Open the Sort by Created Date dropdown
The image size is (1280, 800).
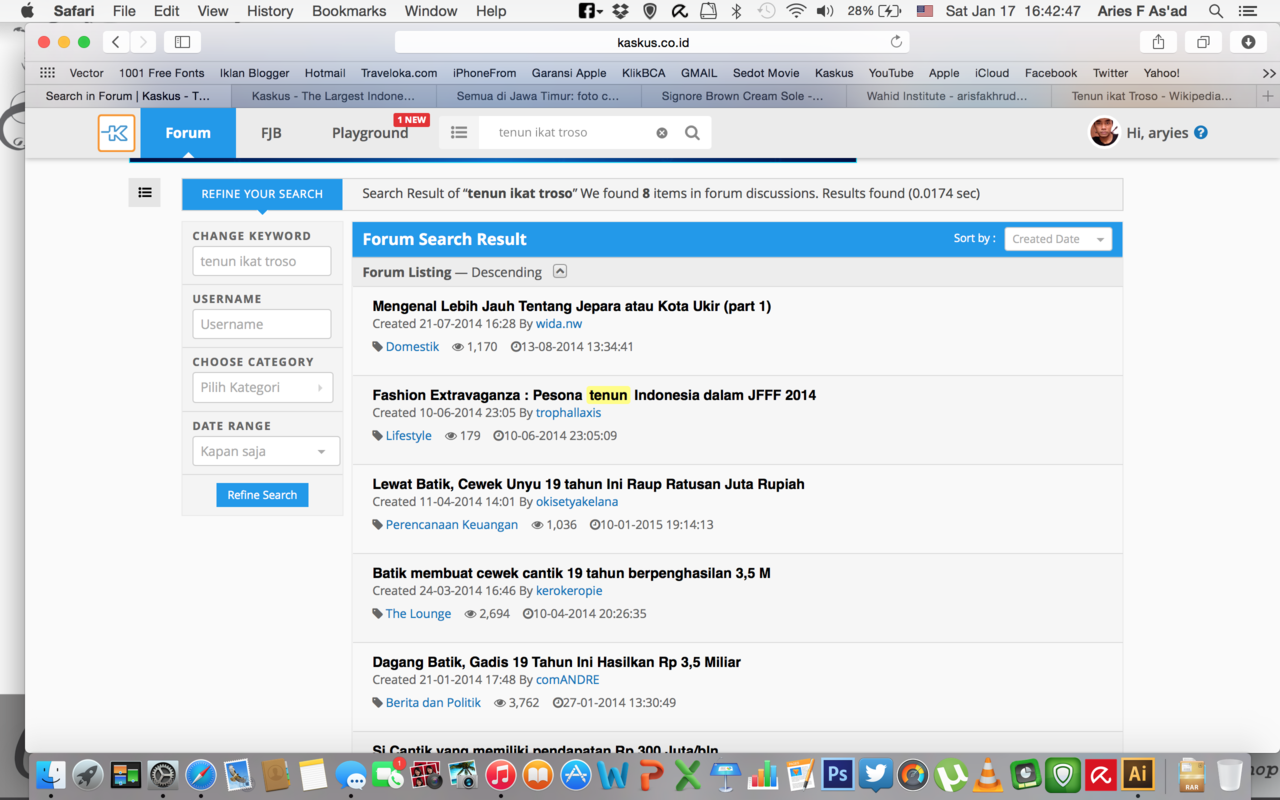coord(1058,239)
